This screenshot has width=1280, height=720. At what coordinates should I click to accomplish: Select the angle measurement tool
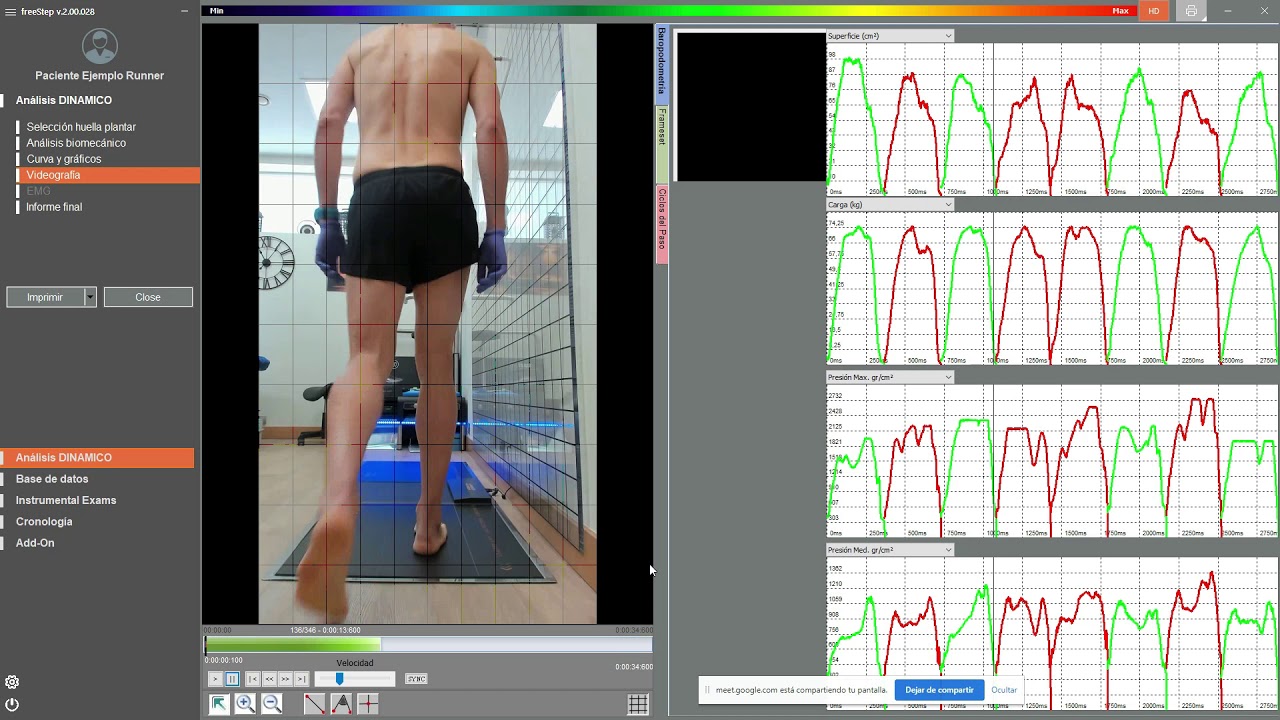[x=341, y=704]
